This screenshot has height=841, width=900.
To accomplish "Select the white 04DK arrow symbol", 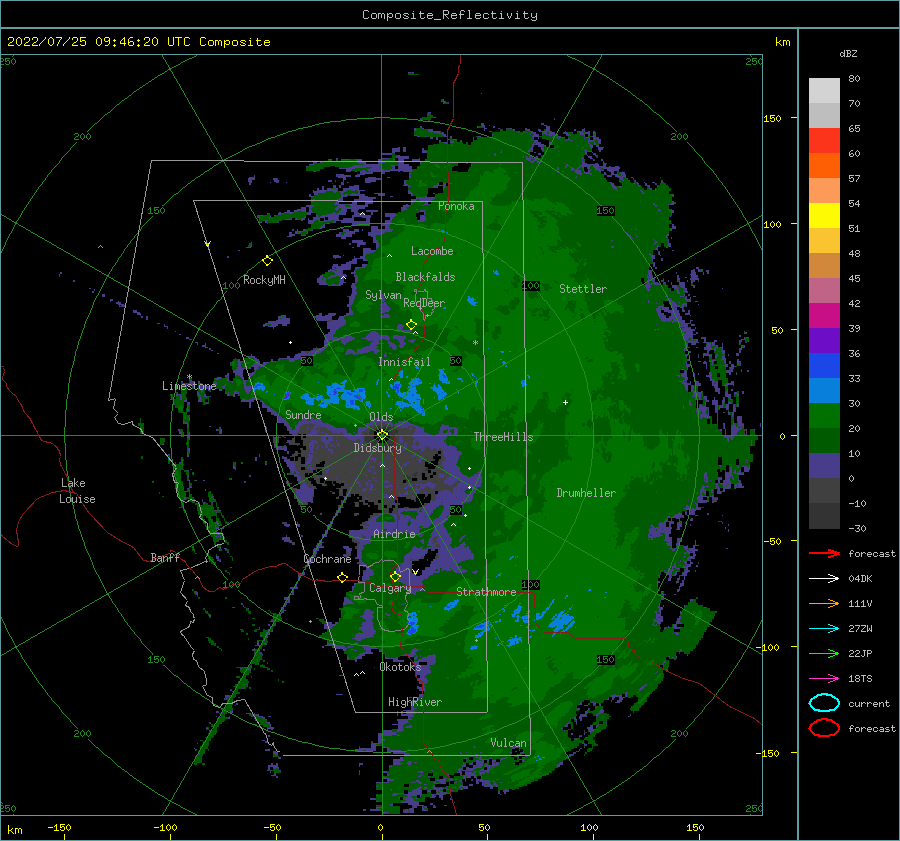I will (x=824, y=578).
